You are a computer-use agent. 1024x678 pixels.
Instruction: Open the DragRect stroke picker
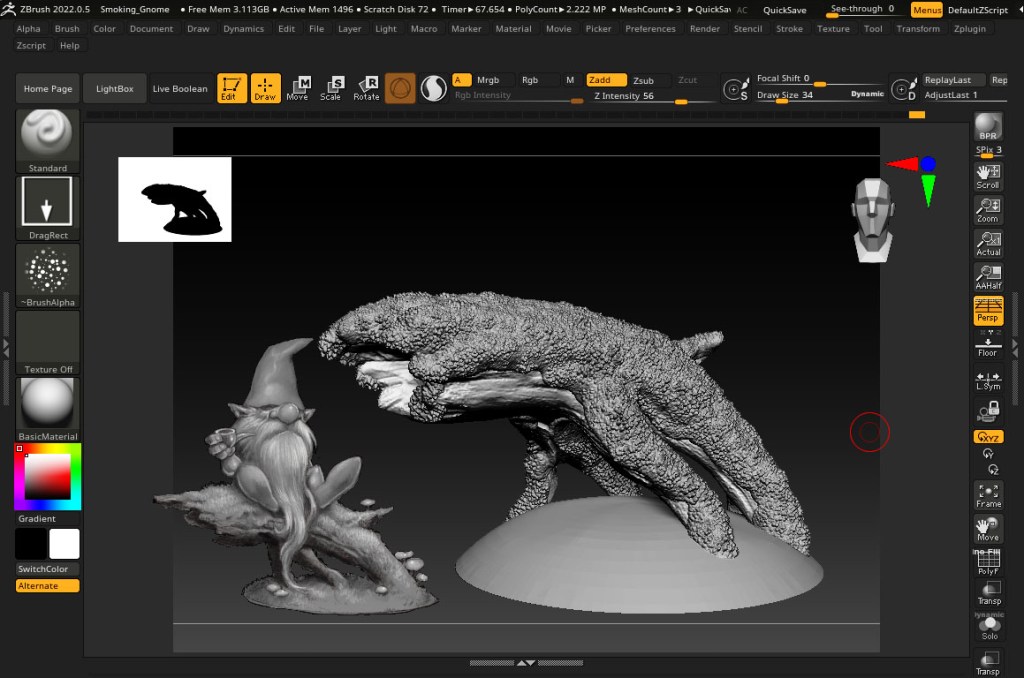(48, 209)
